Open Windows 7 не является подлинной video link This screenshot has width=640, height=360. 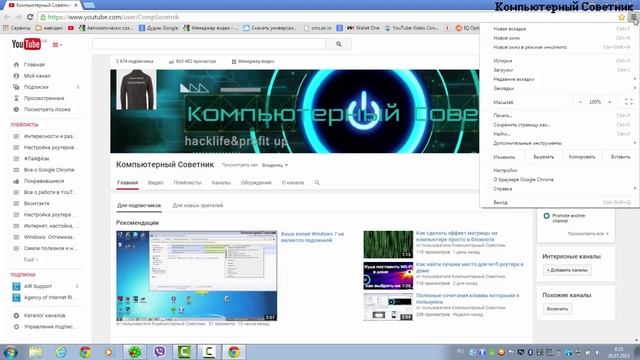tap(312, 237)
